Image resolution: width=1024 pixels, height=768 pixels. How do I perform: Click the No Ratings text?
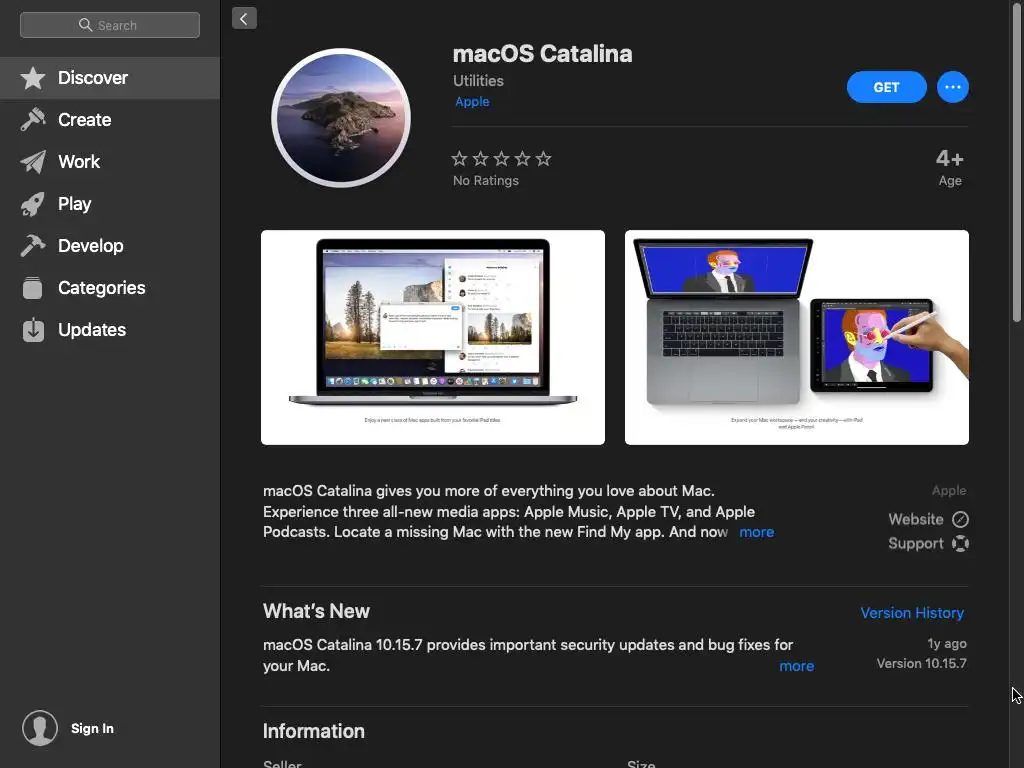[486, 181]
